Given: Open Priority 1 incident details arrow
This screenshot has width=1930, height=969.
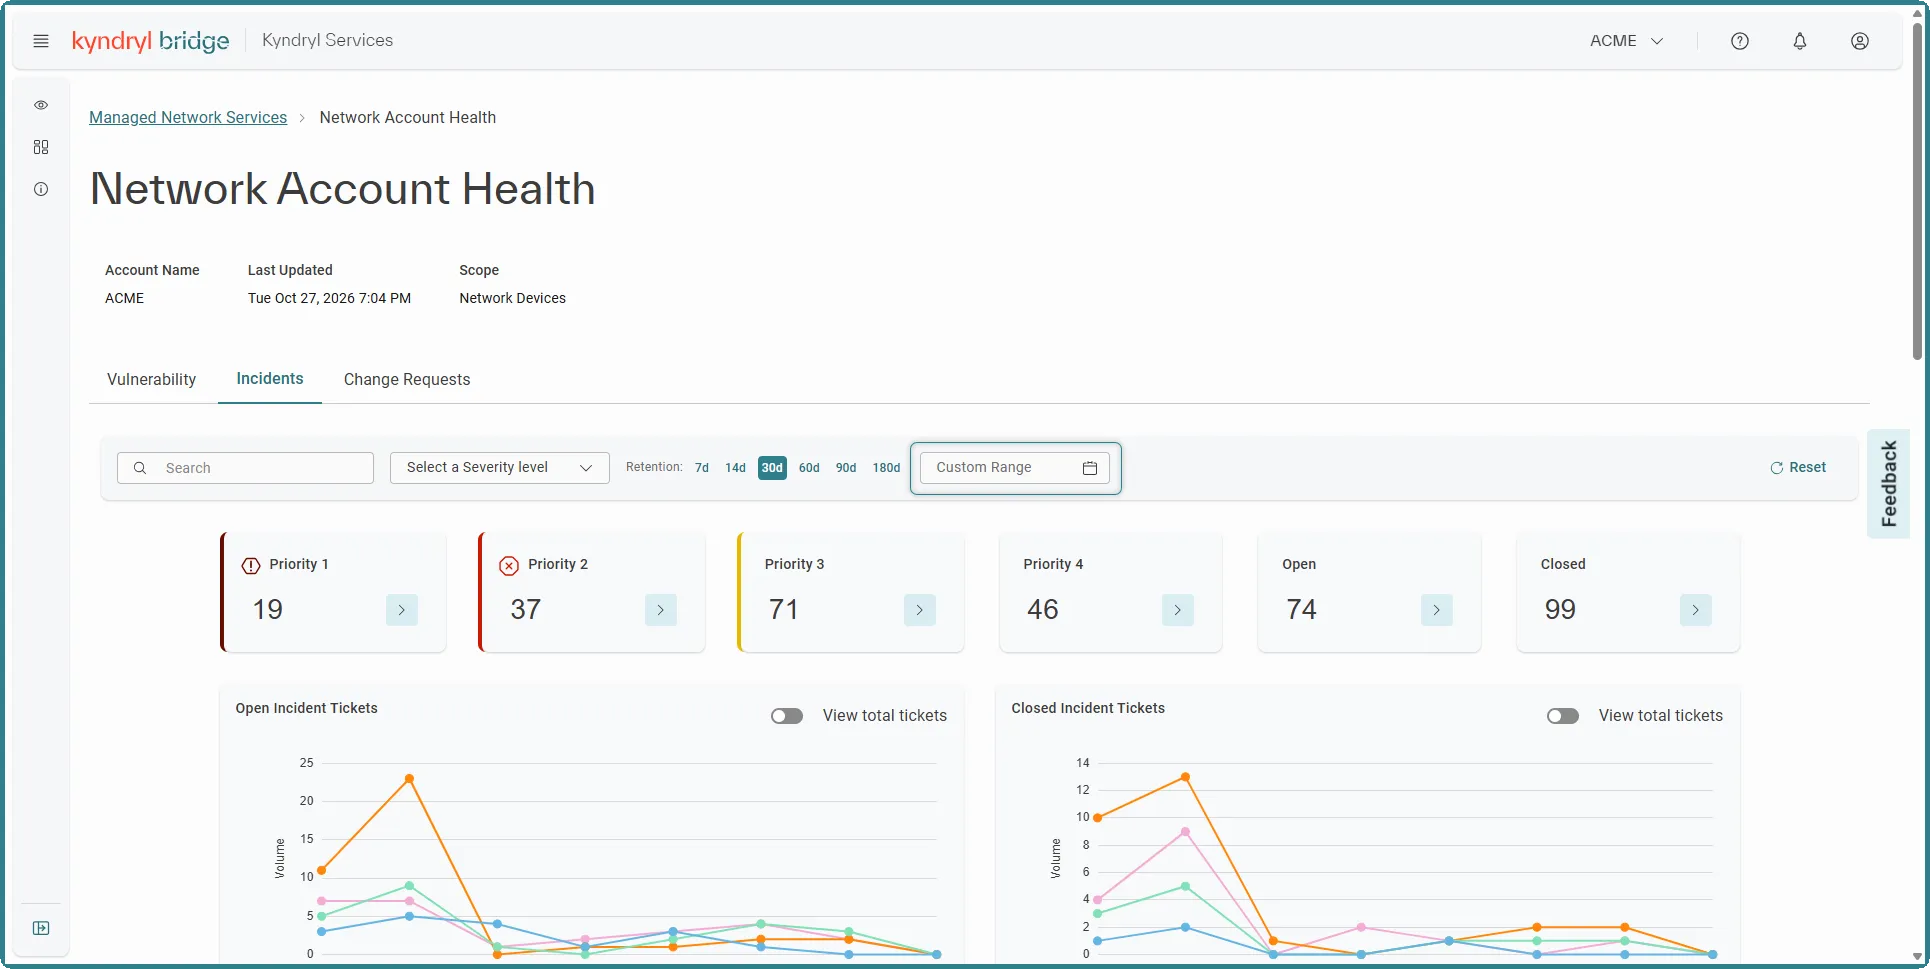Looking at the screenshot, I should 402,610.
